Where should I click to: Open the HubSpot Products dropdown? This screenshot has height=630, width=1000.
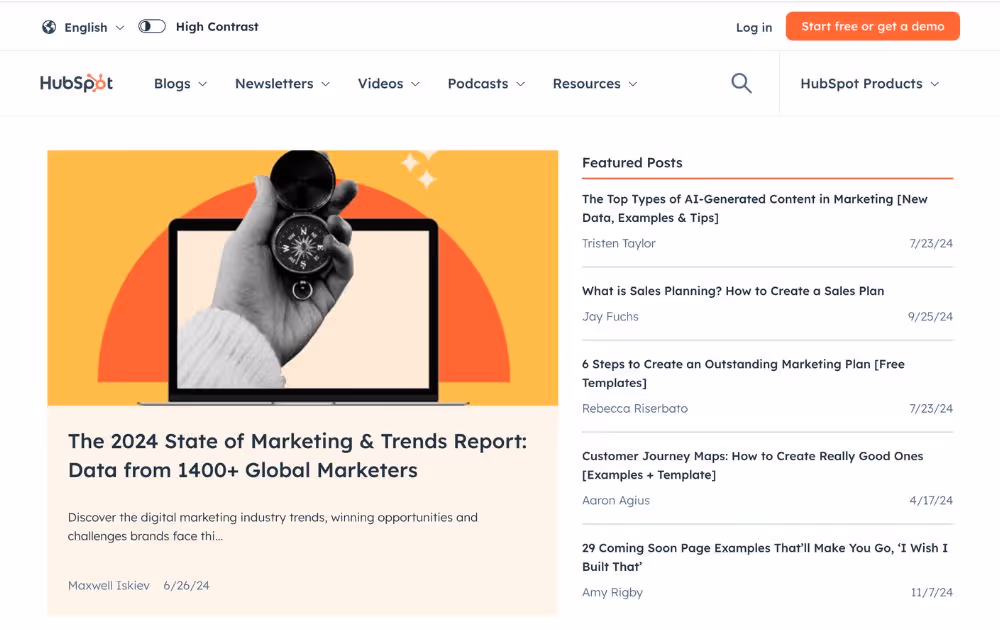[869, 84]
